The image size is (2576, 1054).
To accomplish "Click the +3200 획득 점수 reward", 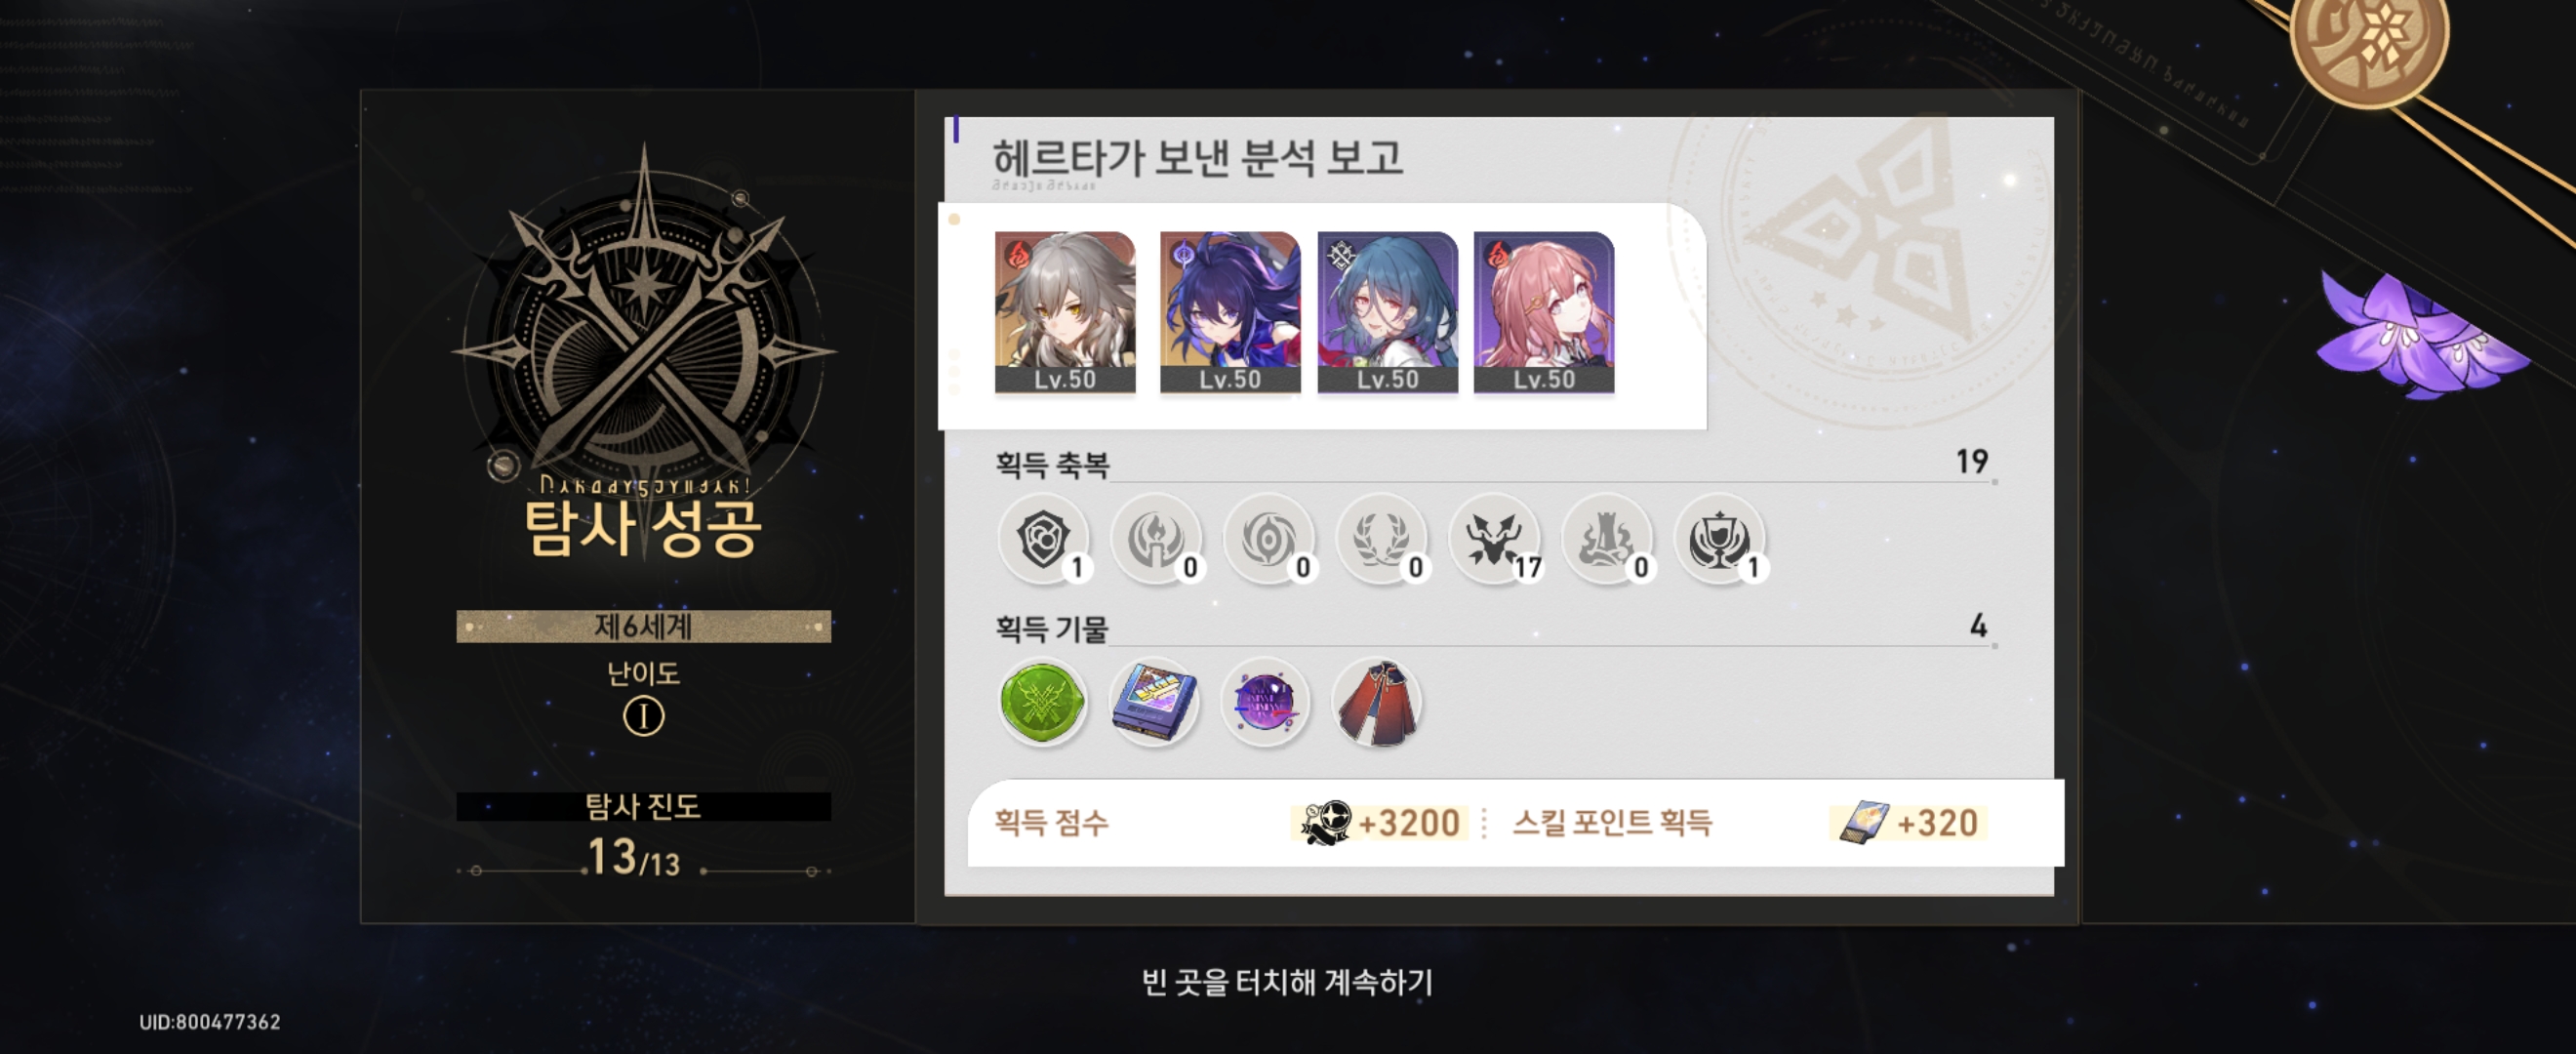I will tap(1380, 822).
